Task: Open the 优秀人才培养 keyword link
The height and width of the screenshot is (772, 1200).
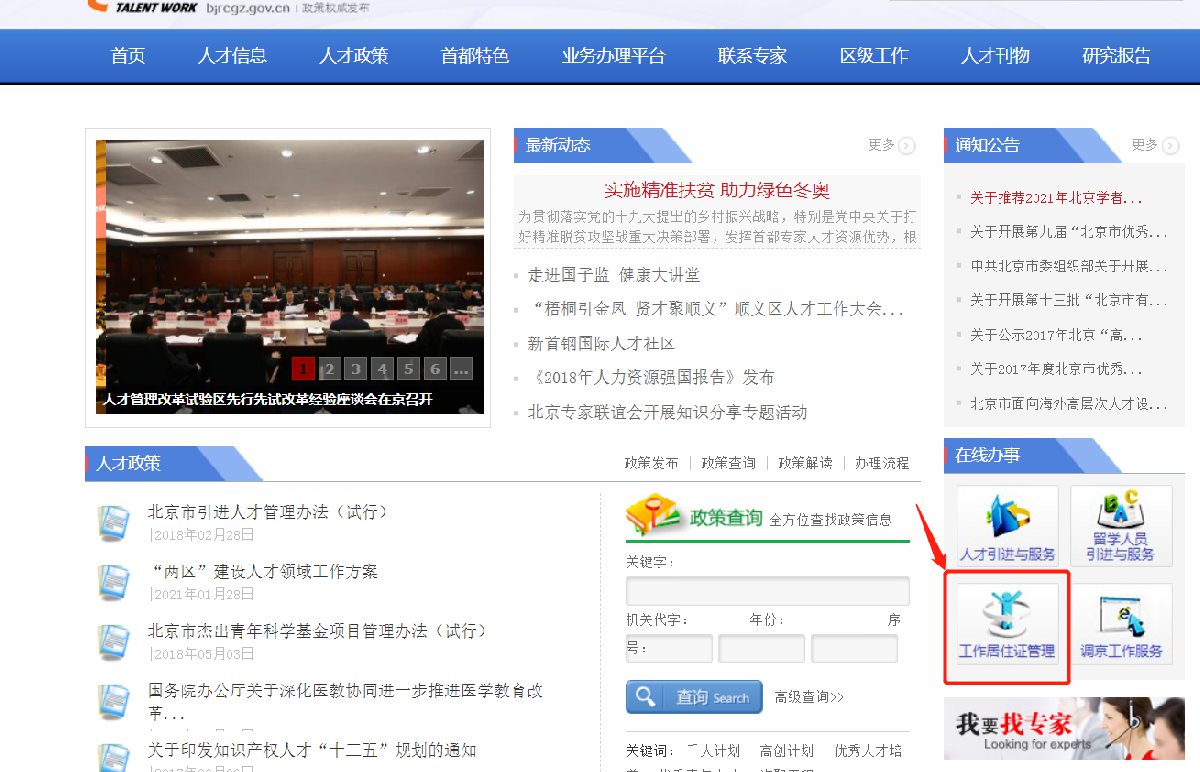Action: [868, 751]
